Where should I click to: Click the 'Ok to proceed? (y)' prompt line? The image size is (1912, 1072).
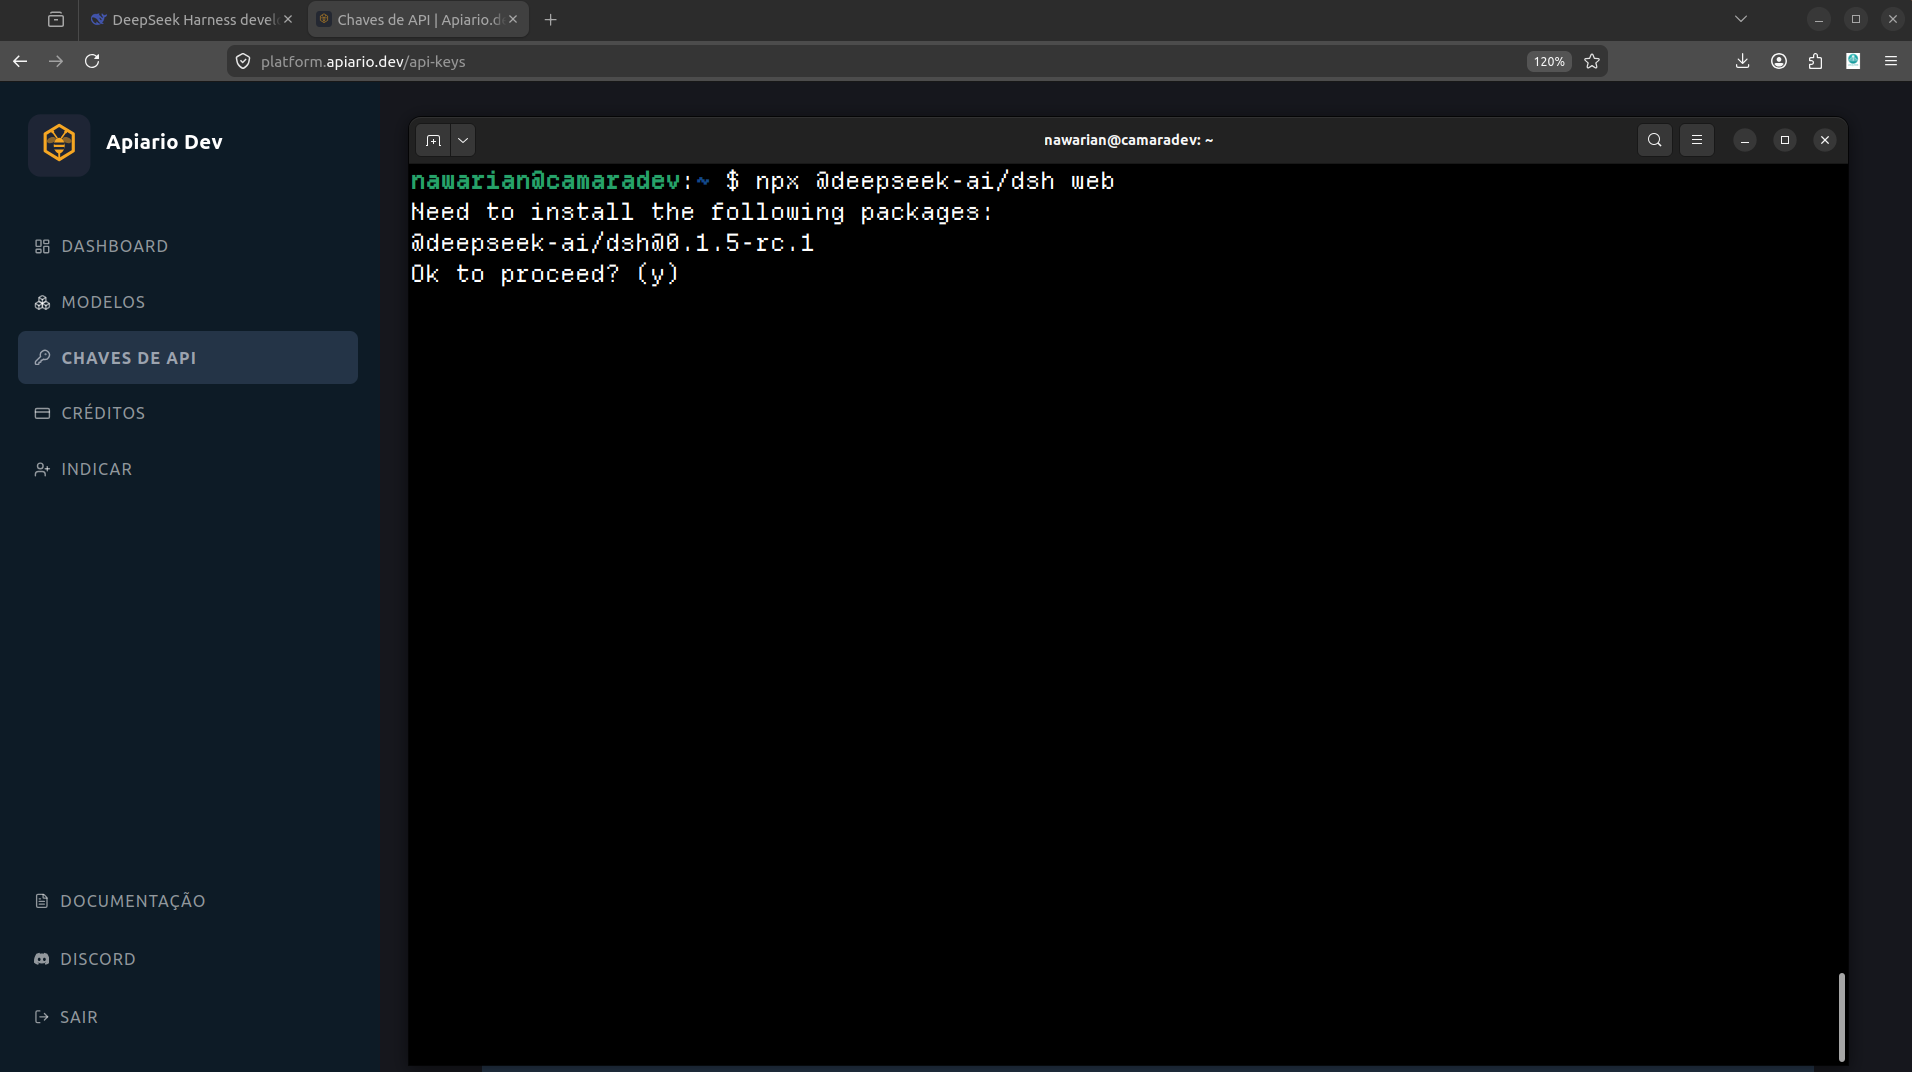(545, 274)
